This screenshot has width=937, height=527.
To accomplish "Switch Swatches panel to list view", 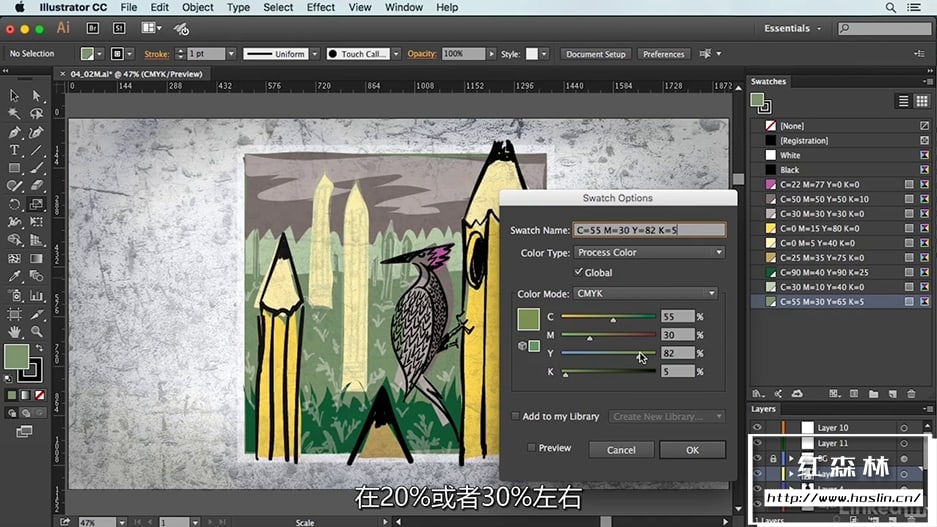I will pyautogui.click(x=904, y=101).
